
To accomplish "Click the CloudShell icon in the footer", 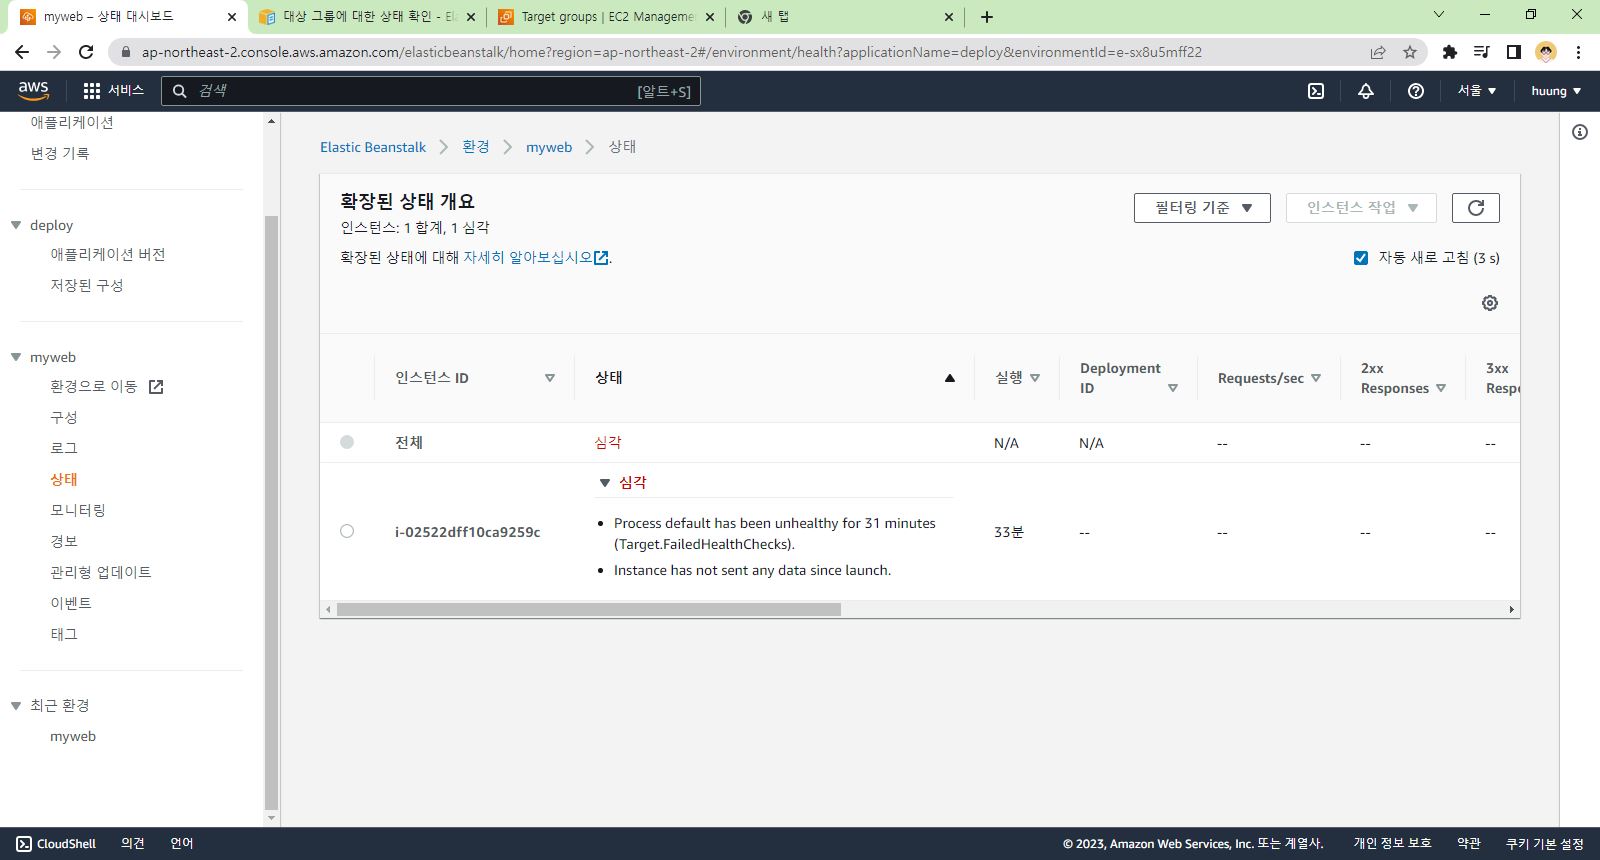I will click(x=24, y=844).
